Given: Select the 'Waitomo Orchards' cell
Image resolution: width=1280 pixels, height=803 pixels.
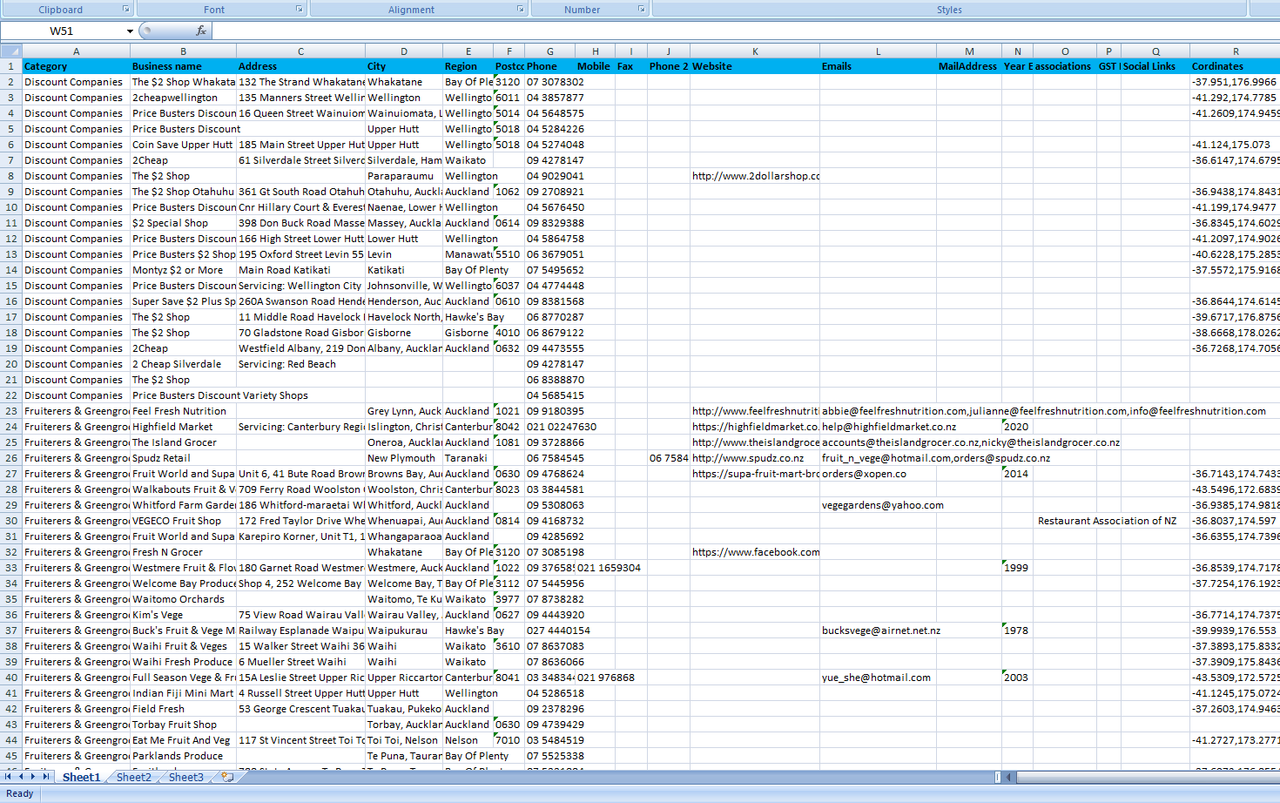Looking at the screenshot, I should click(183, 599).
